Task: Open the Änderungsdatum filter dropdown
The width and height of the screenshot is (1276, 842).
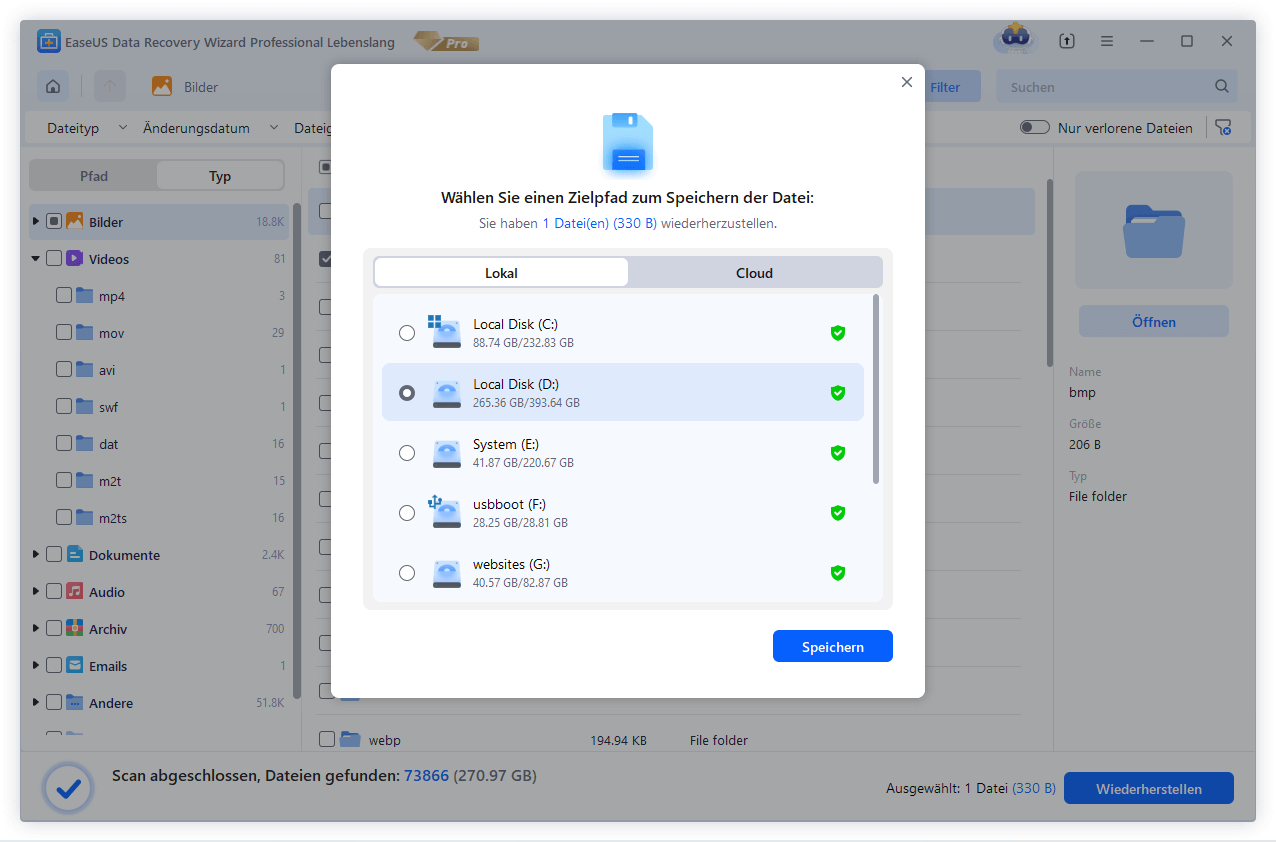Action: point(210,128)
